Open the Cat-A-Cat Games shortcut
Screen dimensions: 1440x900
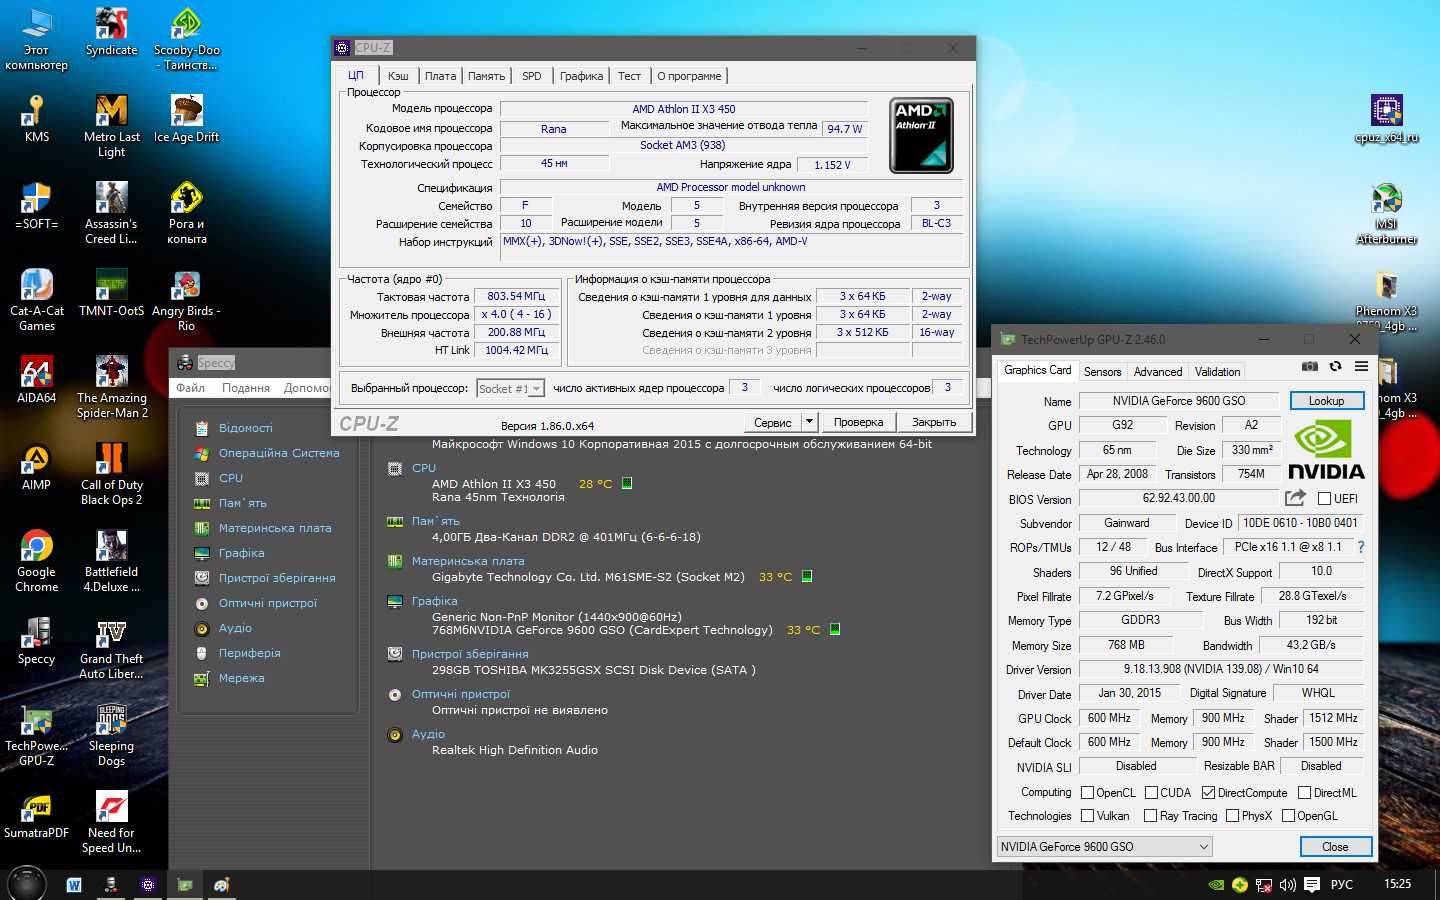pos(36,300)
